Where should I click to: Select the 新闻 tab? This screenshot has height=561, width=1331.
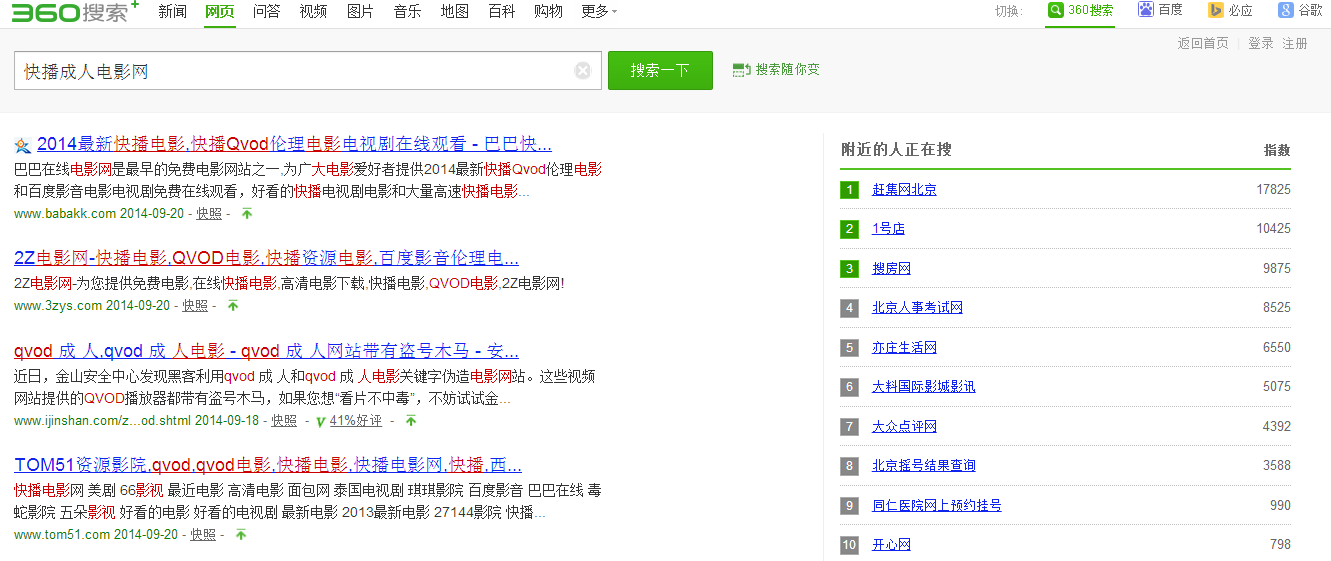[x=172, y=11]
